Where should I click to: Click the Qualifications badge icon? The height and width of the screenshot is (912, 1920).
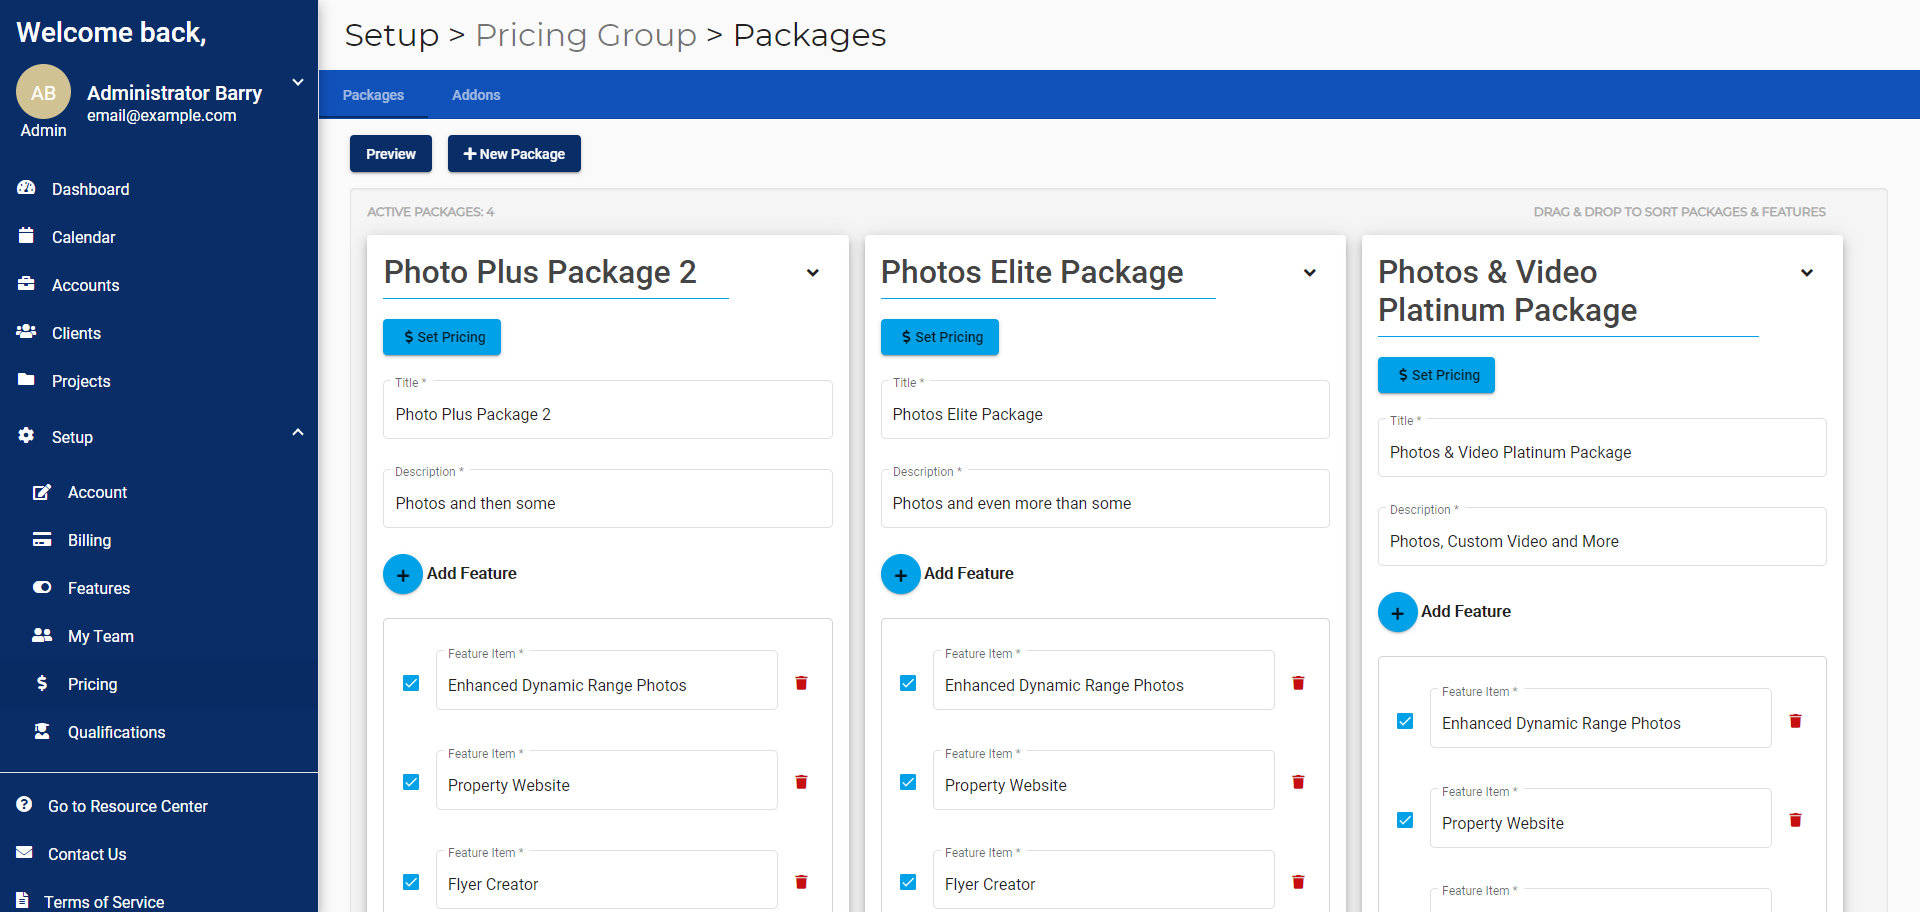(x=42, y=731)
